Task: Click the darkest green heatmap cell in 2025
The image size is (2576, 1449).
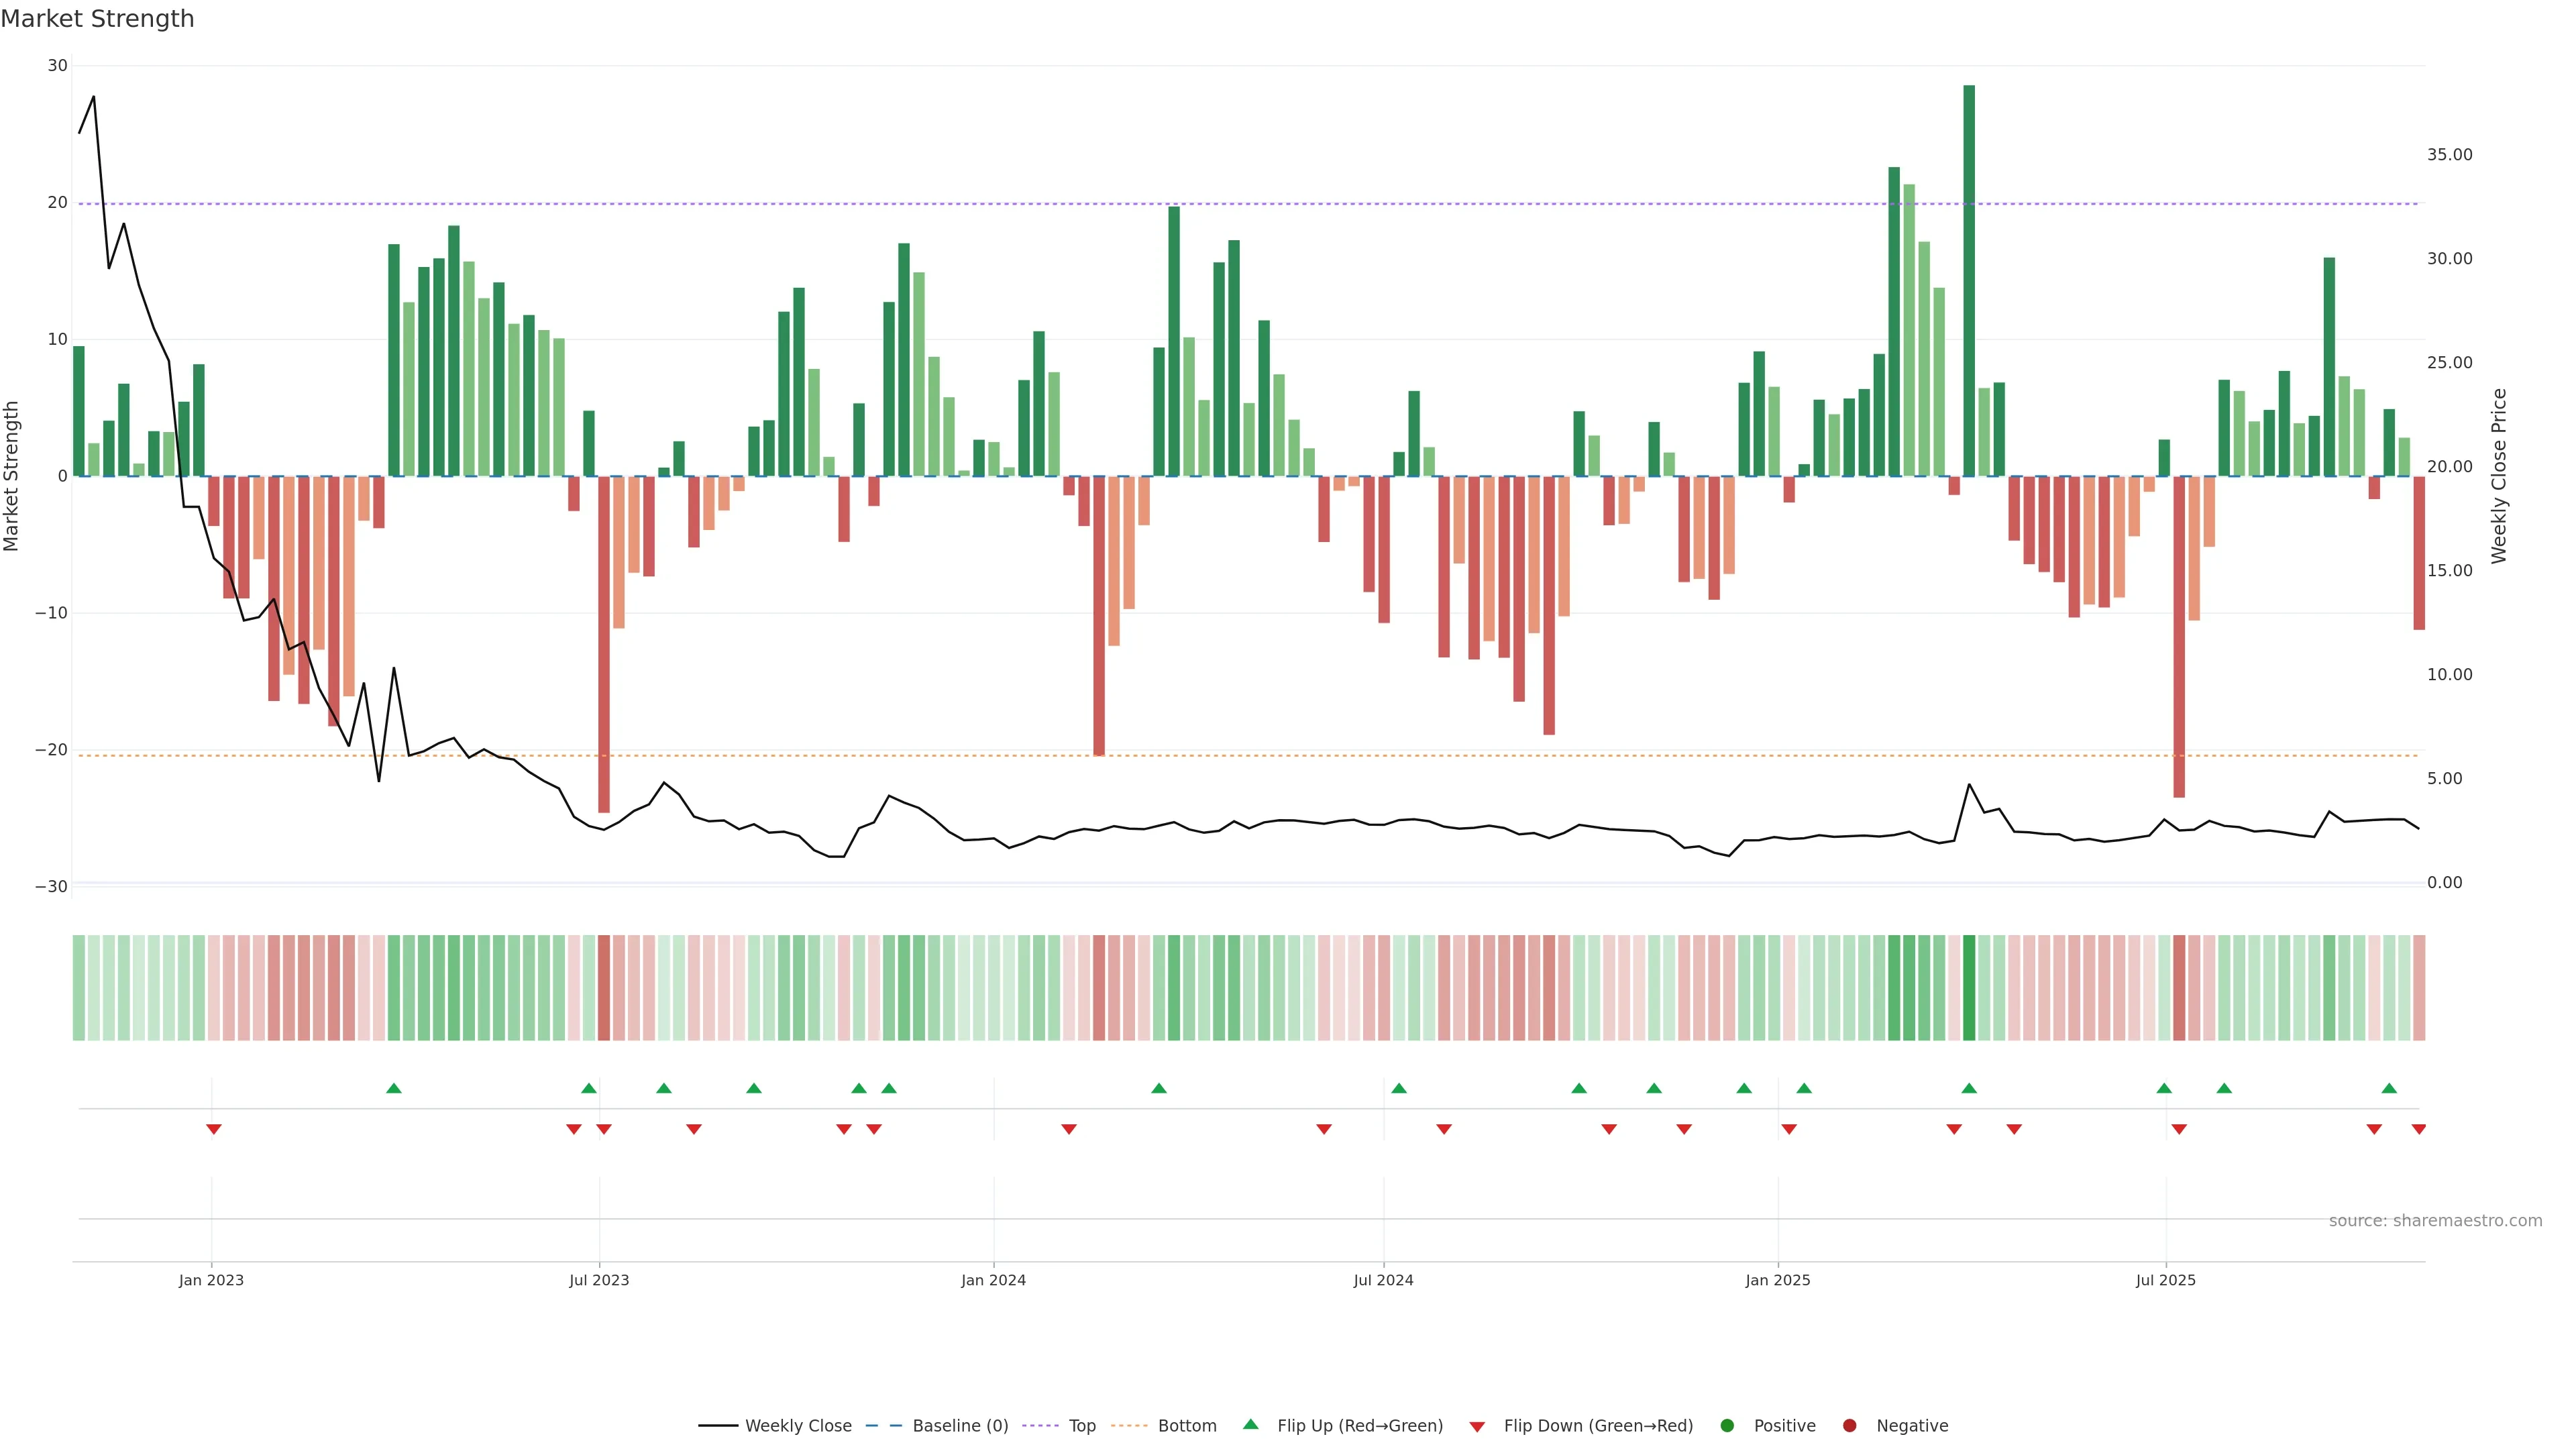Action: [1969, 988]
